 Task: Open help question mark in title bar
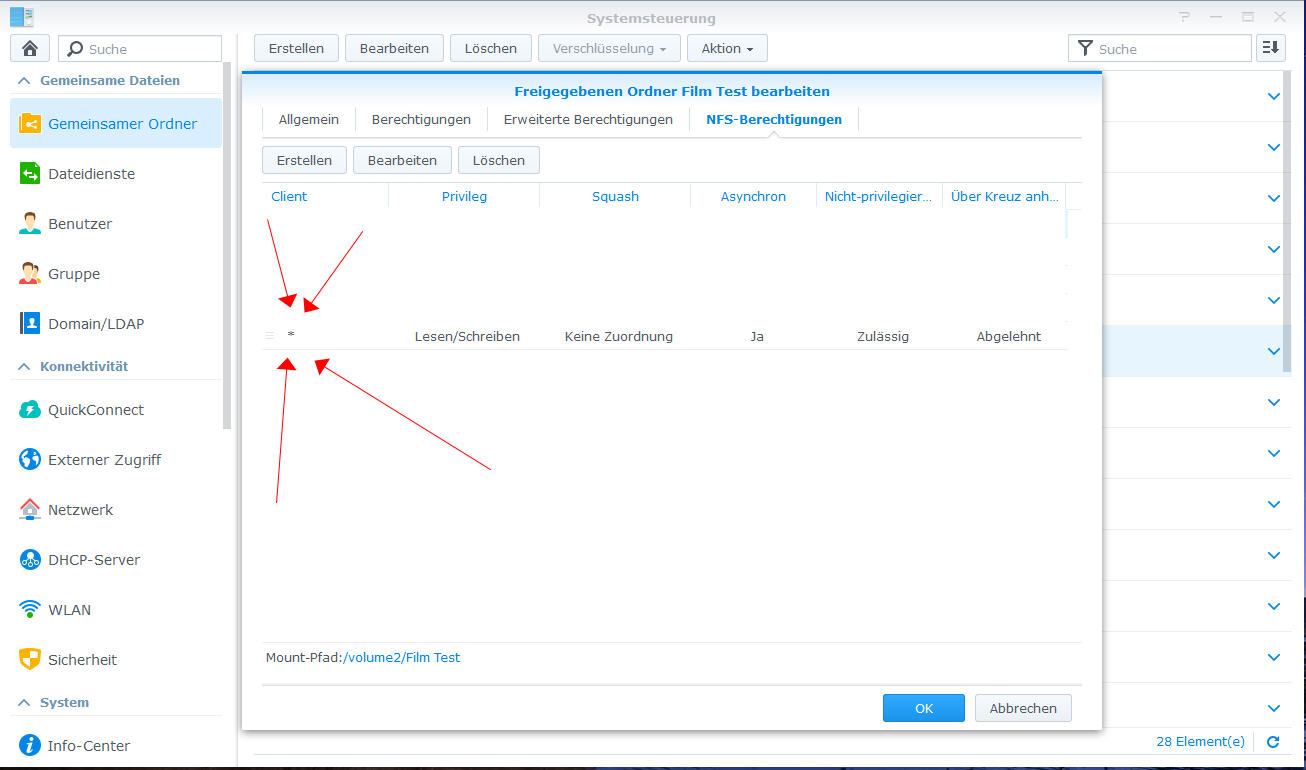click(x=1185, y=17)
